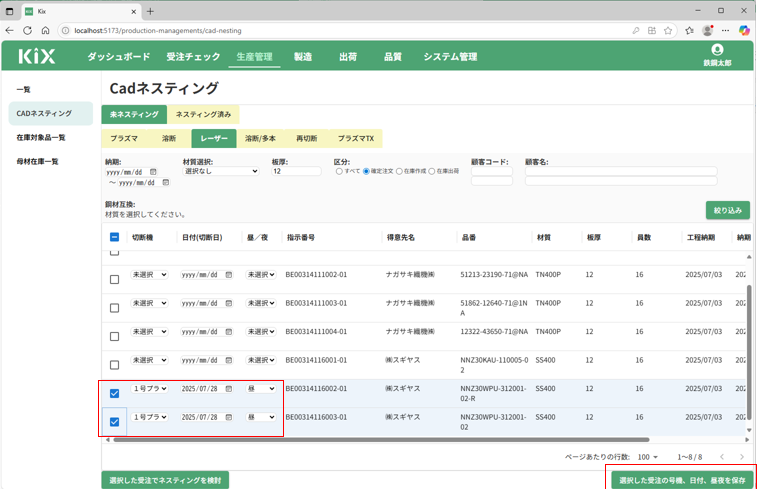Open 在庫対象品一覧 in sidebar

point(41,138)
